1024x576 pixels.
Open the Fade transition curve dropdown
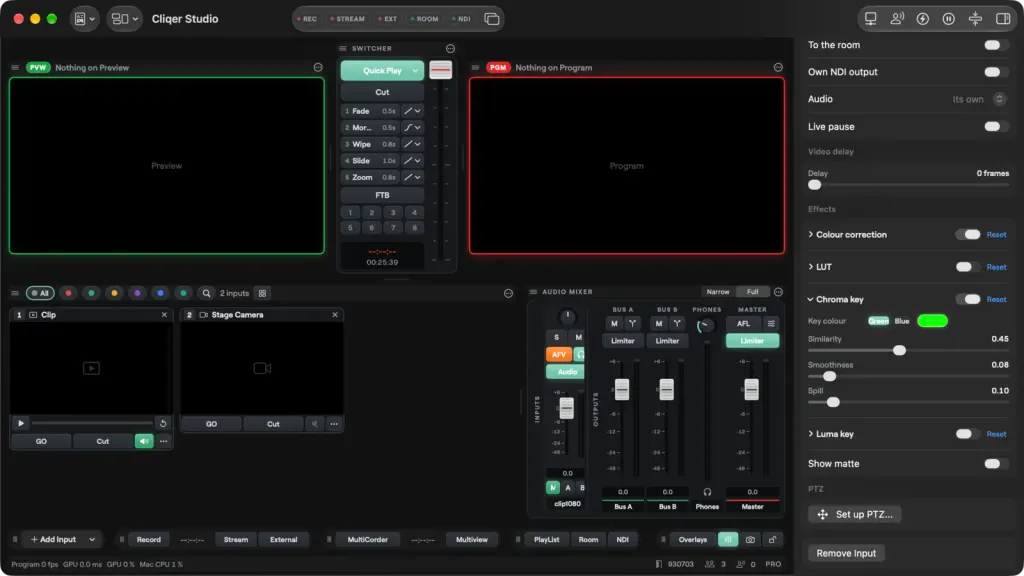tap(412, 111)
